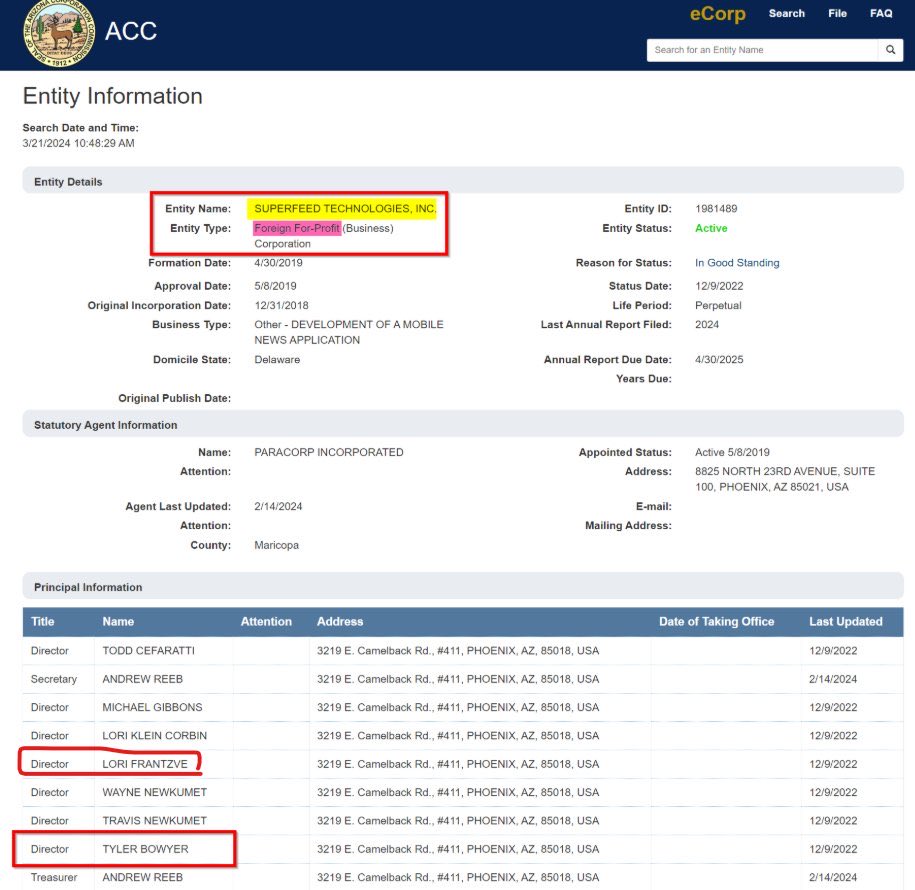Click the ACC header title
The width and height of the screenshot is (915, 890).
pos(131,31)
